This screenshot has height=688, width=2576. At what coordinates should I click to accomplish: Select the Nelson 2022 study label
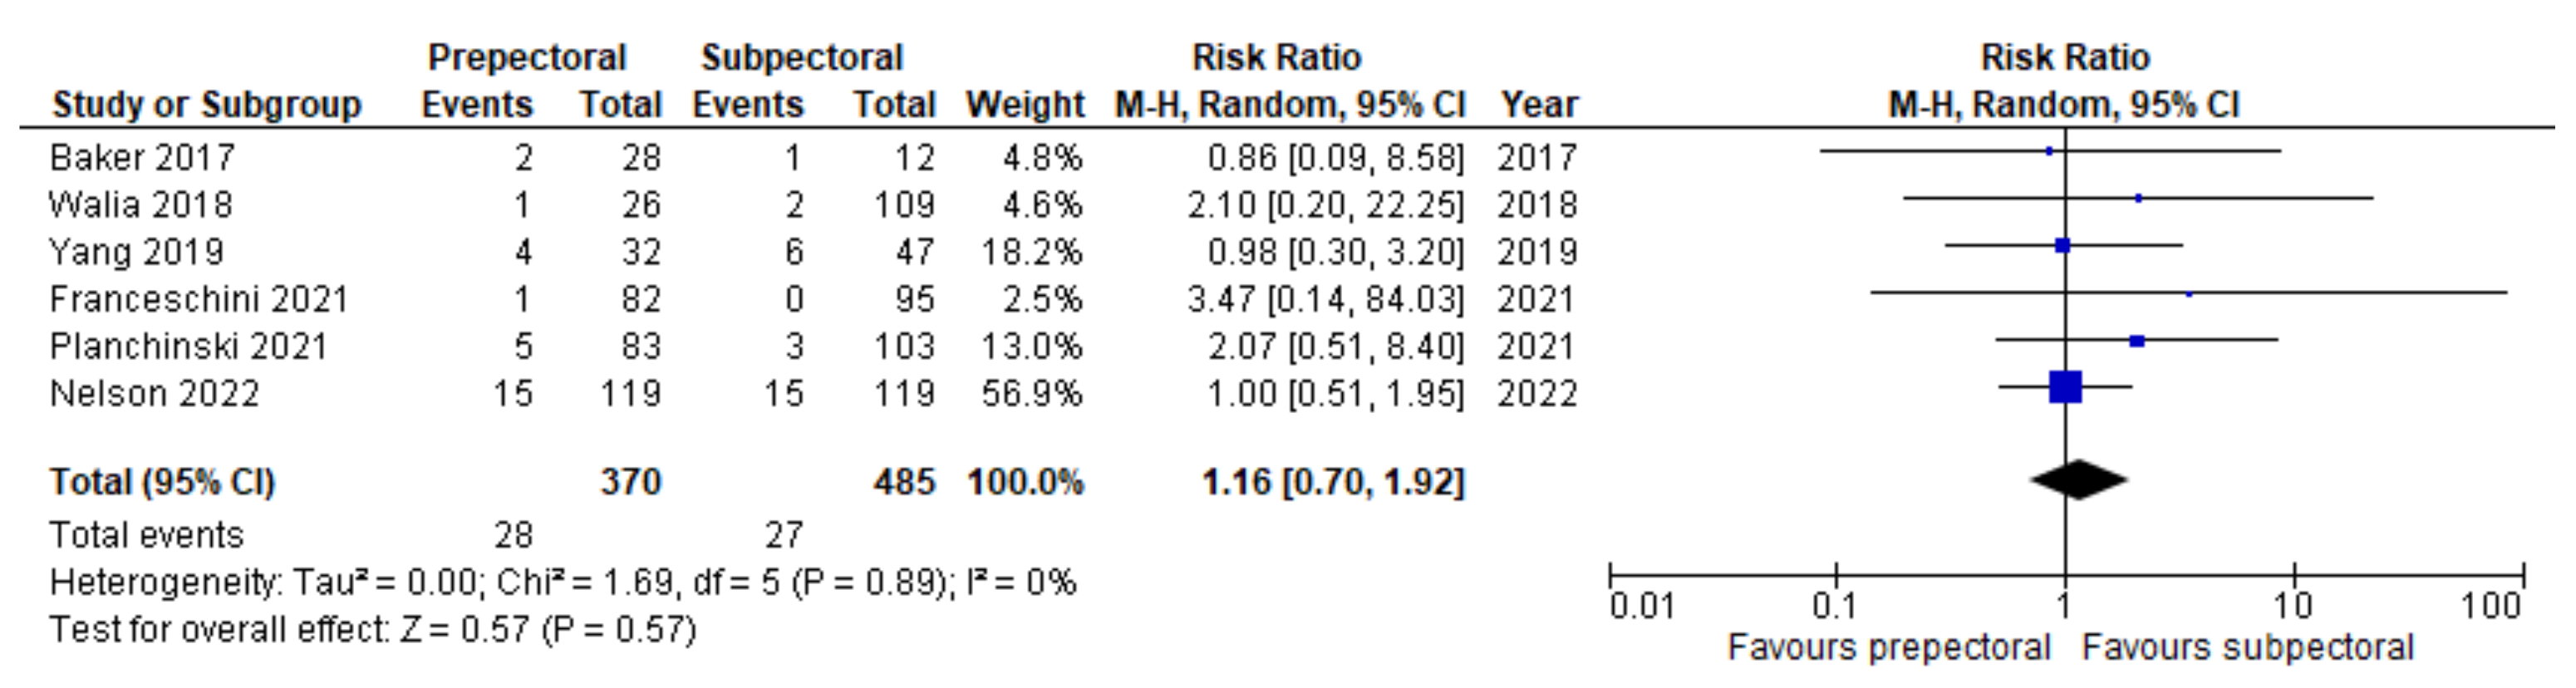click(x=154, y=393)
